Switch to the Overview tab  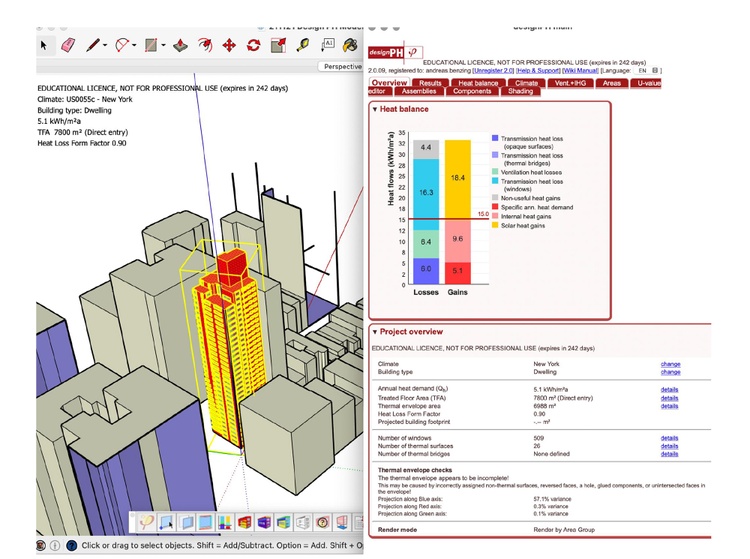click(x=389, y=82)
